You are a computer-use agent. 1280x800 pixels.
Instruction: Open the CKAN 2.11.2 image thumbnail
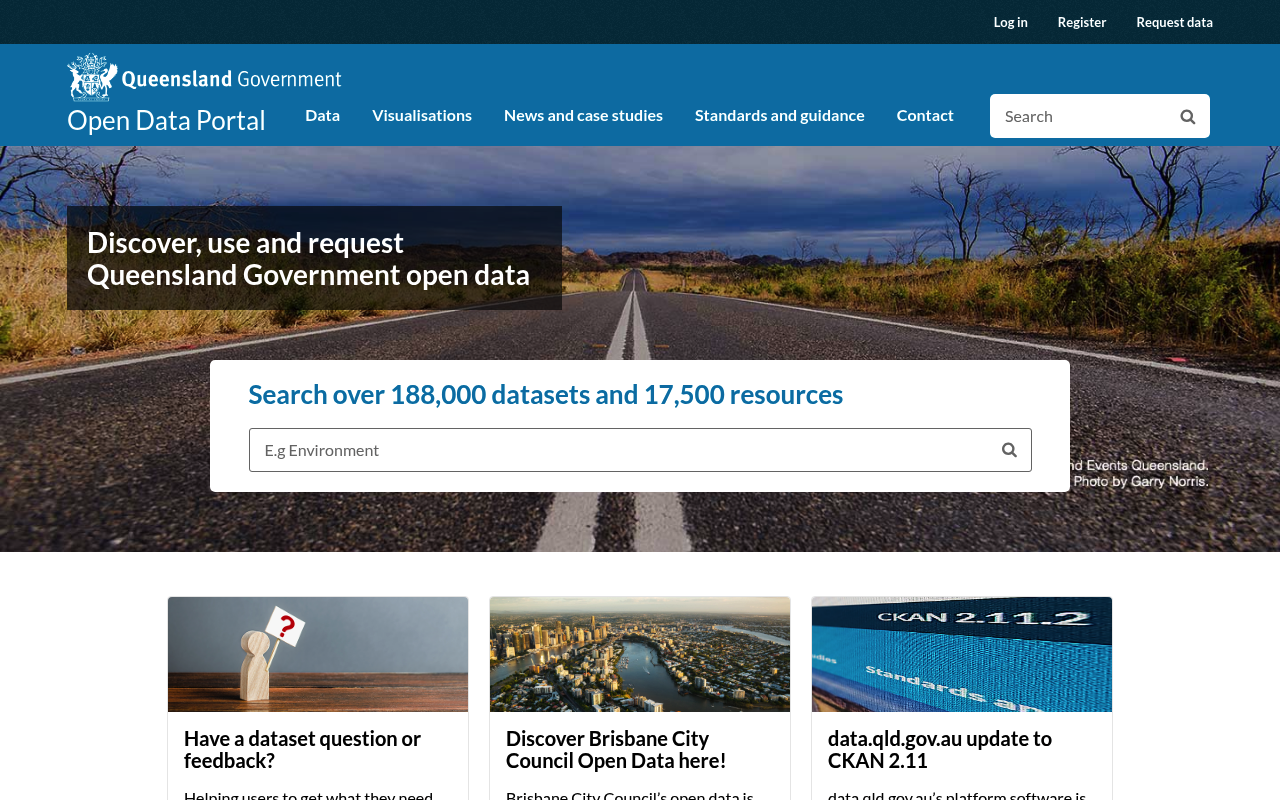click(x=962, y=654)
